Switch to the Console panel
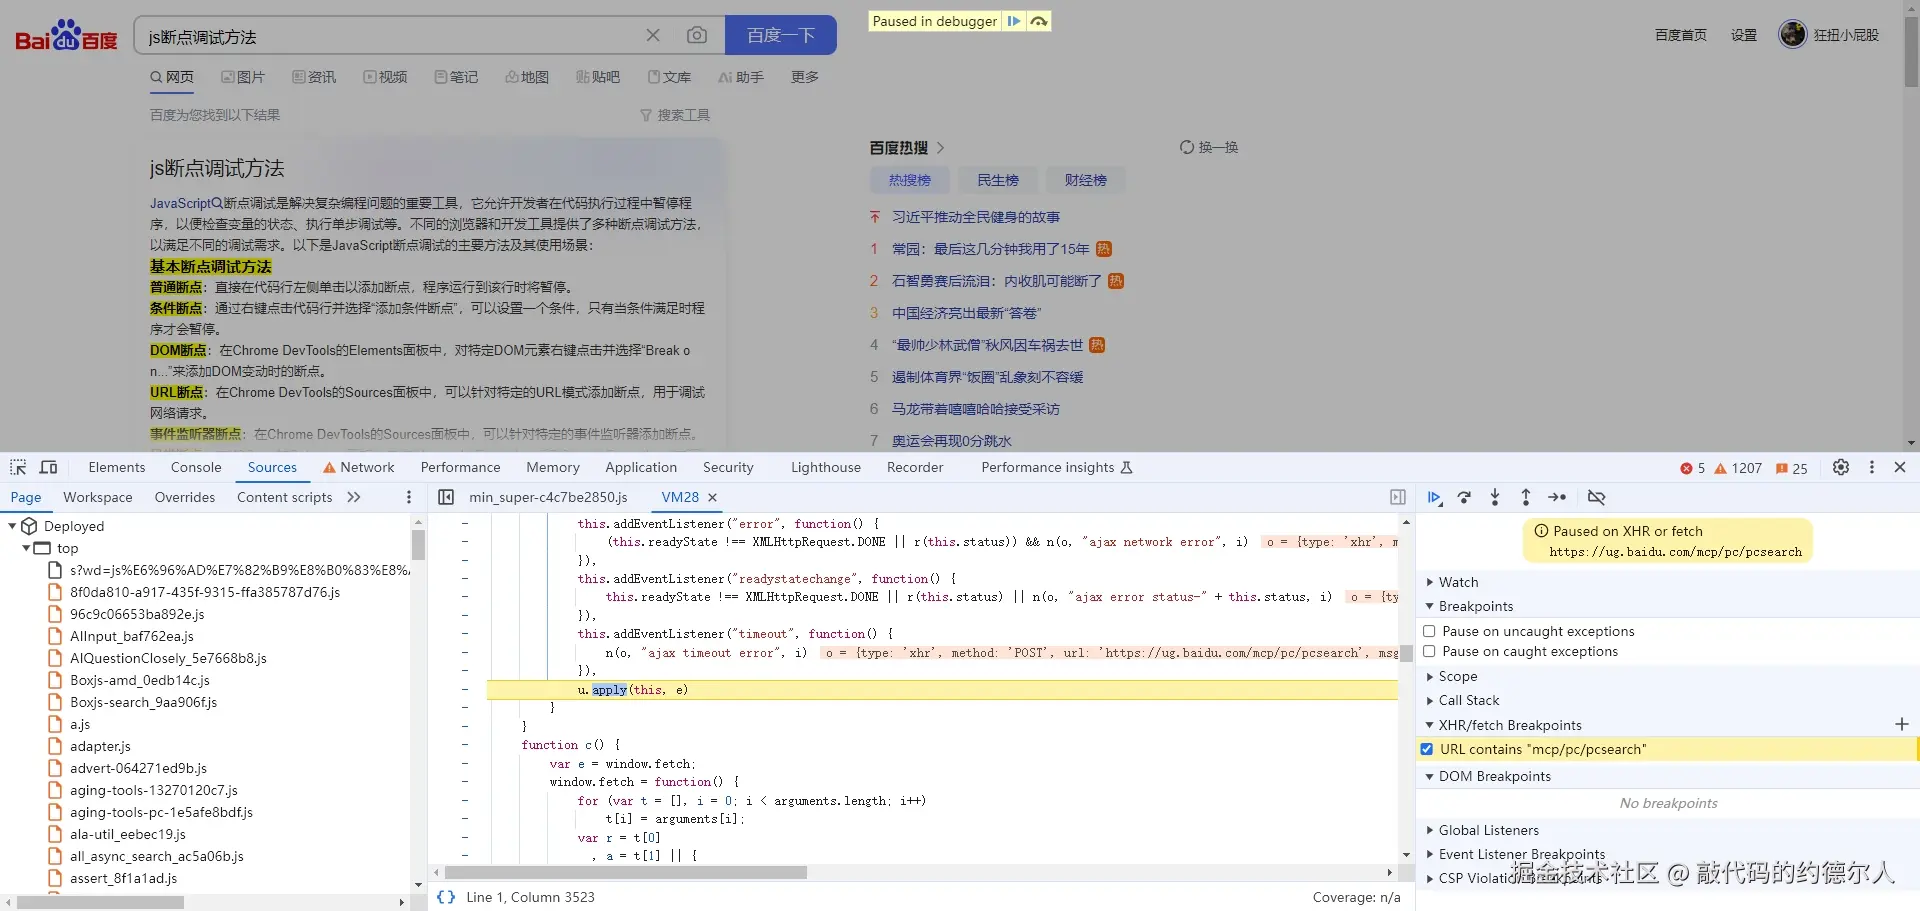 [x=196, y=467]
